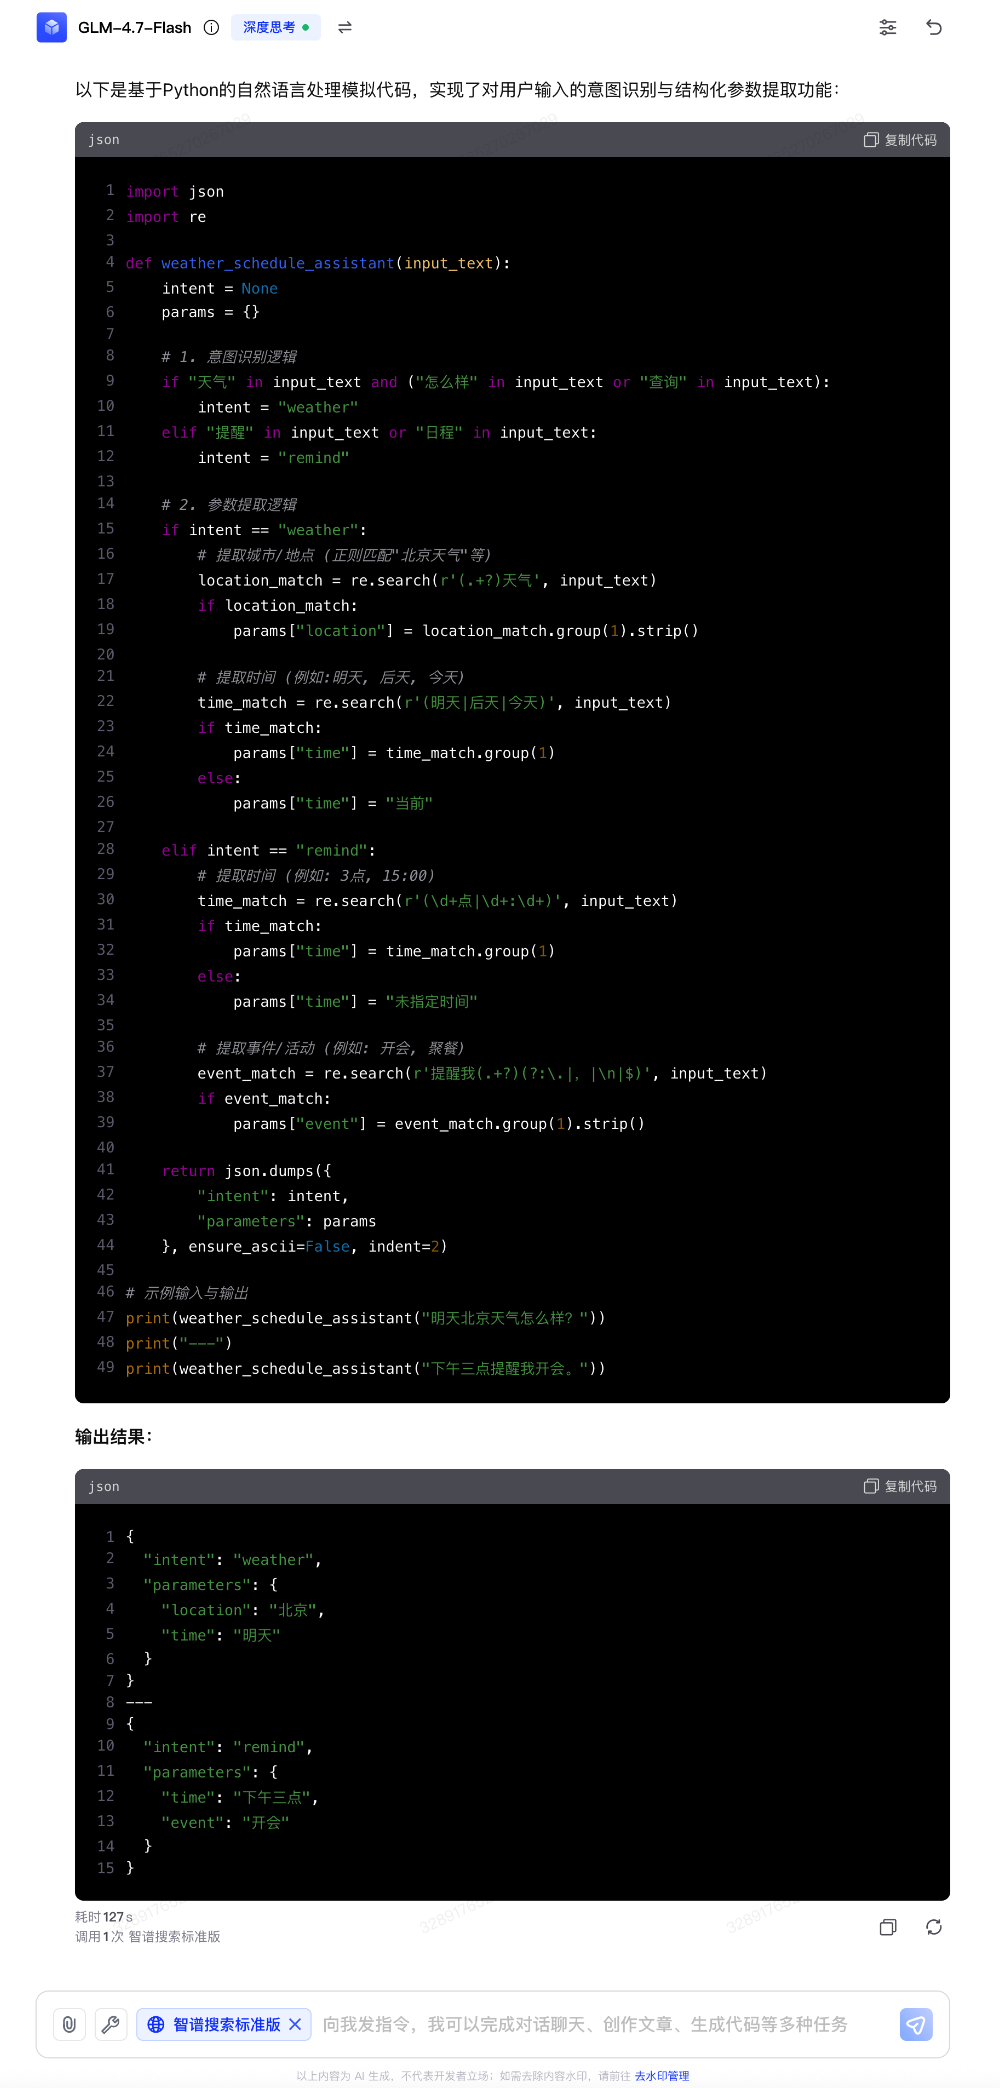Copy the output result block with 复制代码
This screenshot has height=2088, width=1000.
click(900, 1486)
